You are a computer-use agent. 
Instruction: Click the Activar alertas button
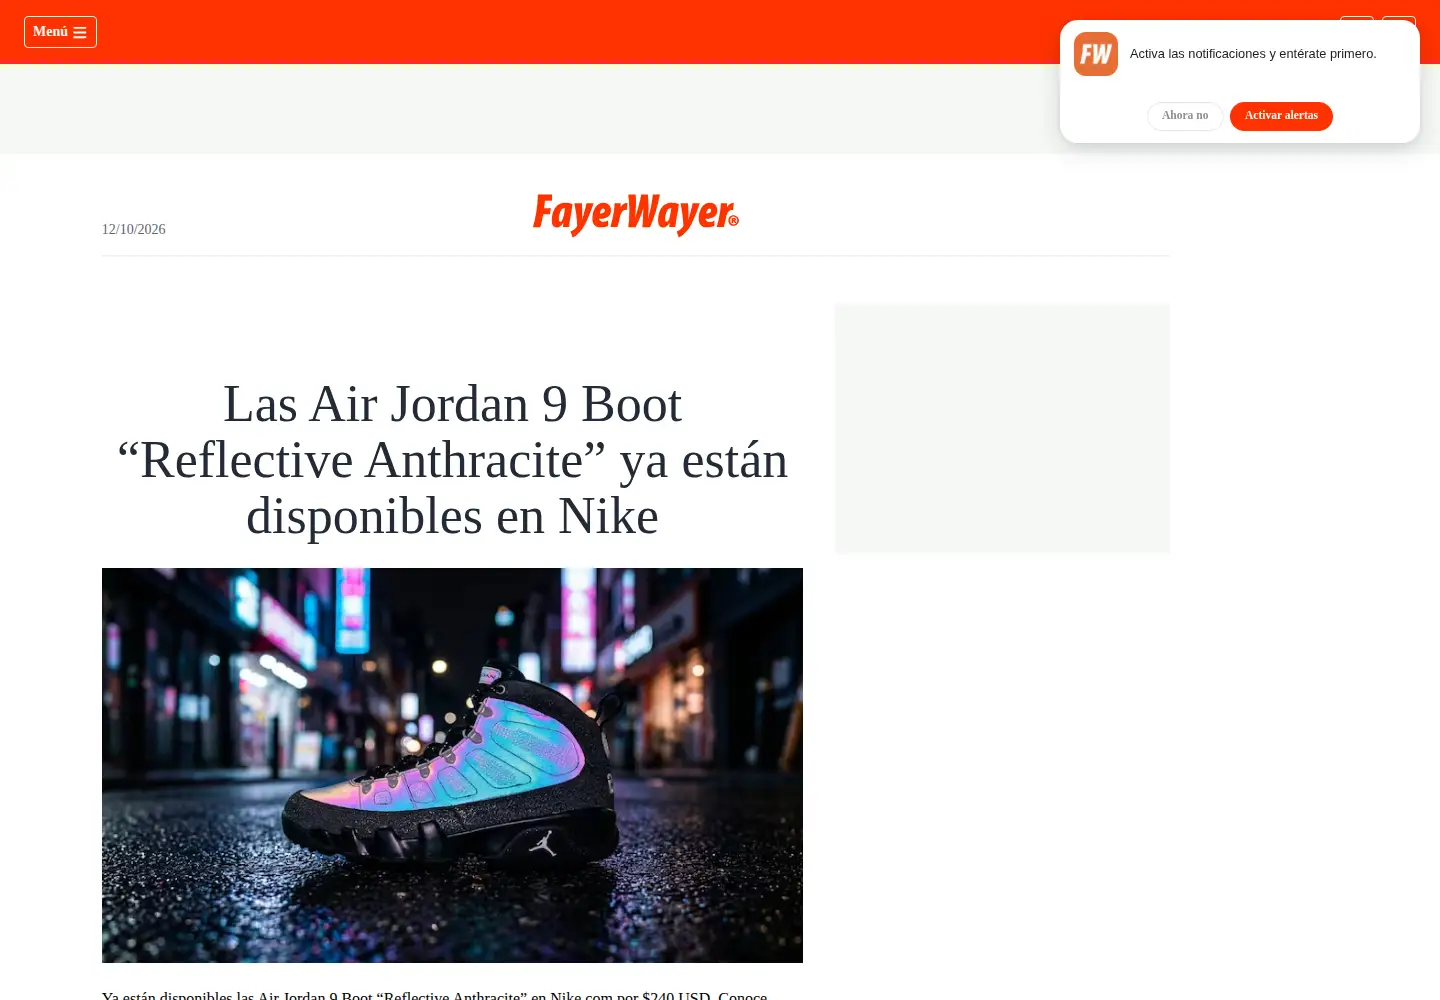pos(1281,116)
